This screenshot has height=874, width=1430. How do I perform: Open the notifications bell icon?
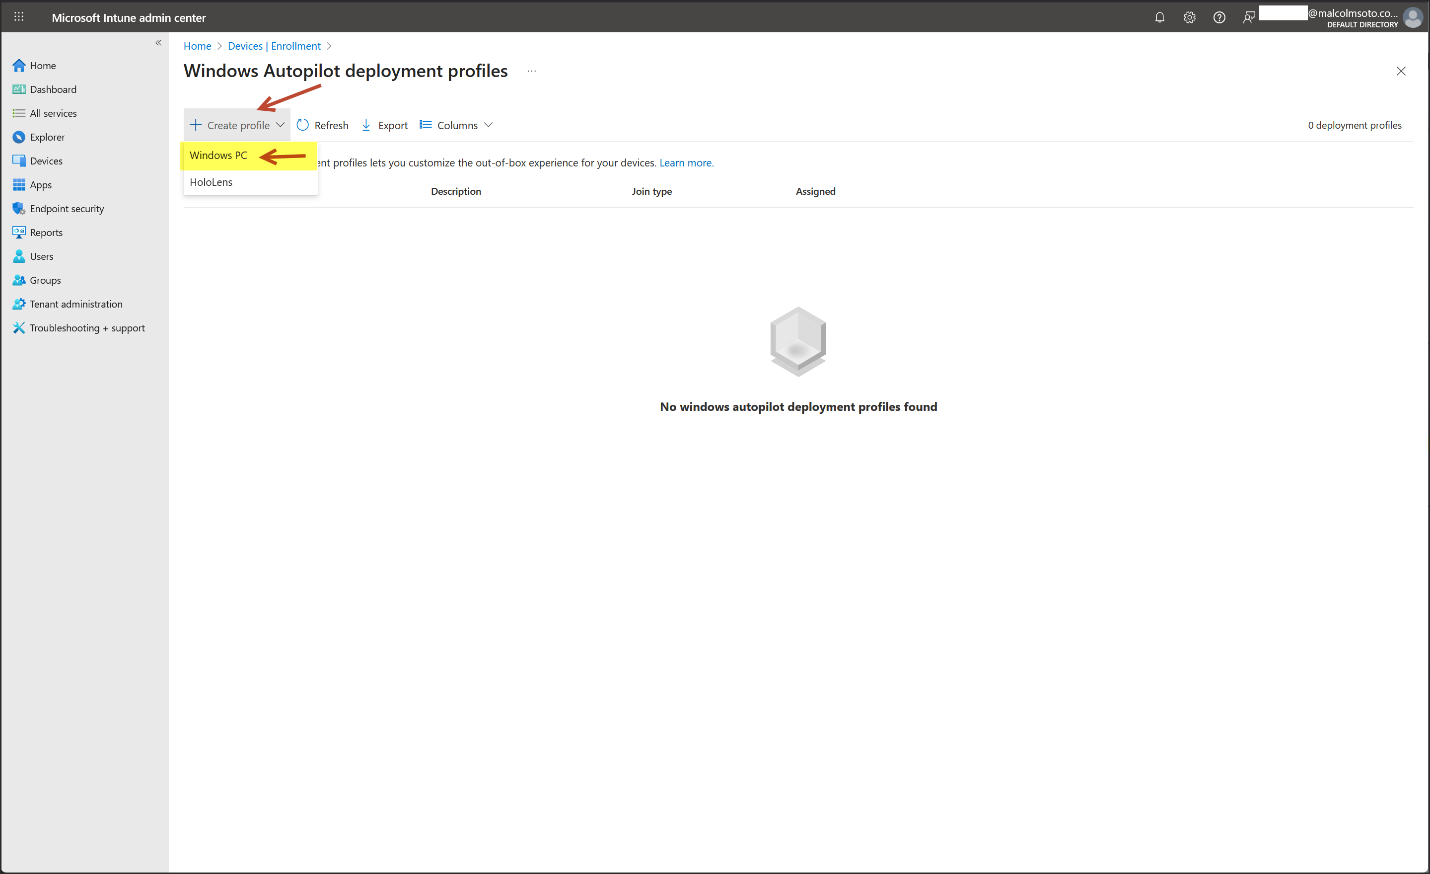click(x=1160, y=17)
